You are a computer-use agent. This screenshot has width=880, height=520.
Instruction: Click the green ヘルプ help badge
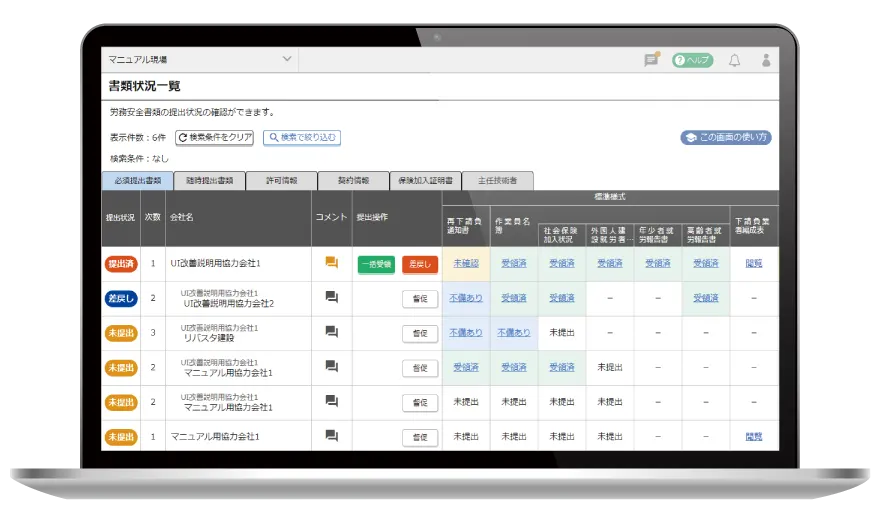pyautogui.click(x=693, y=60)
